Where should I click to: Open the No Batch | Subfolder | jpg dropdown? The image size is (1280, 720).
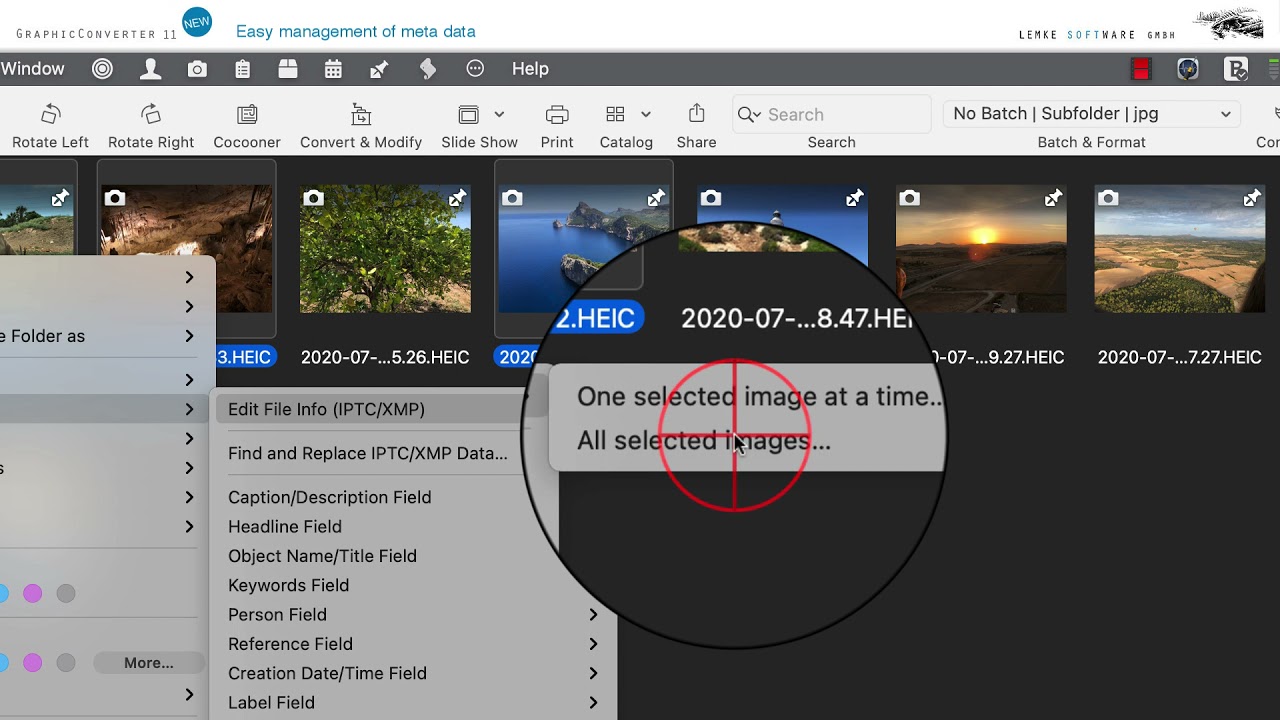pyautogui.click(x=1092, y=114)
